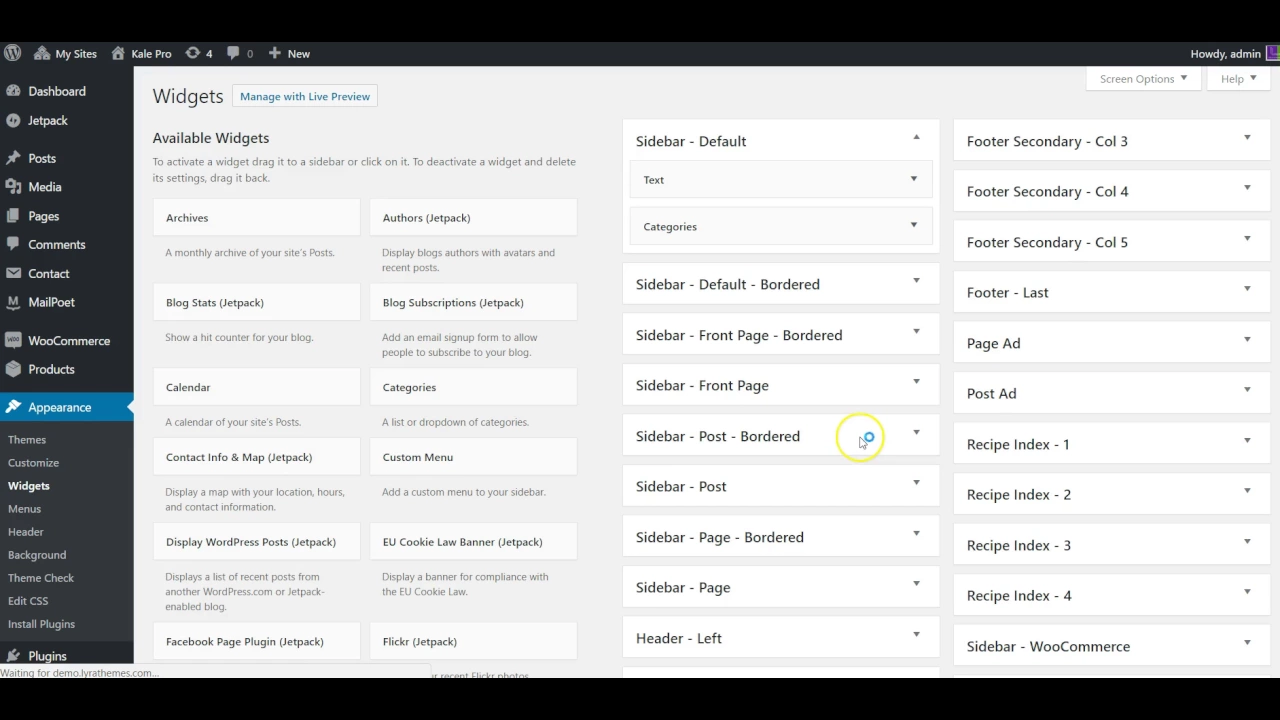Open the updates indicator showing 4
The height and width of the screenshot is (720, 1280).
point(199,54)
